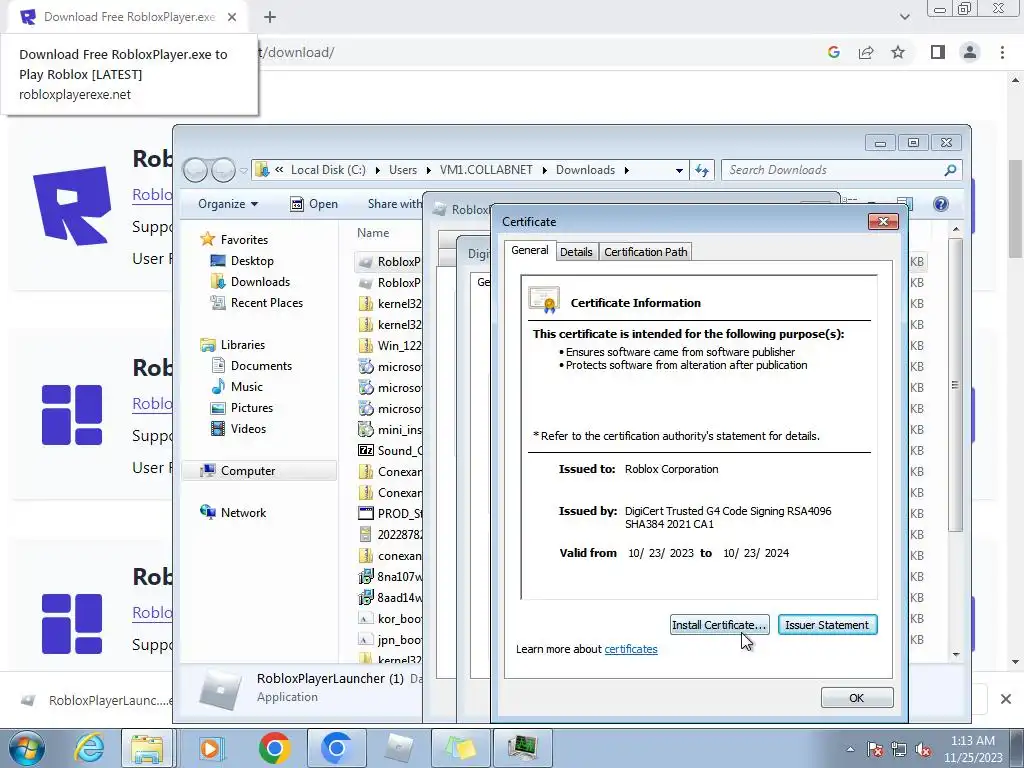Viewport: 1024px width, 768px height.
Task: Select Downloads in the Favorites list
Action: pyautogui.click(x=259, y=281)
